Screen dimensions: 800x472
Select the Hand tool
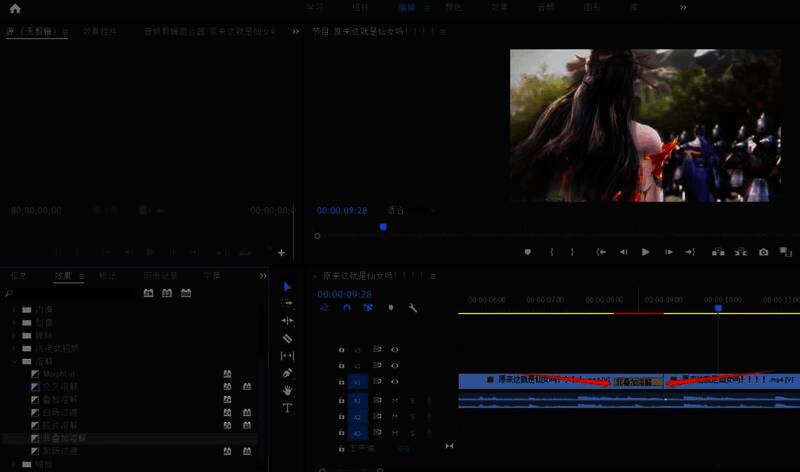(x=288, y=390)
